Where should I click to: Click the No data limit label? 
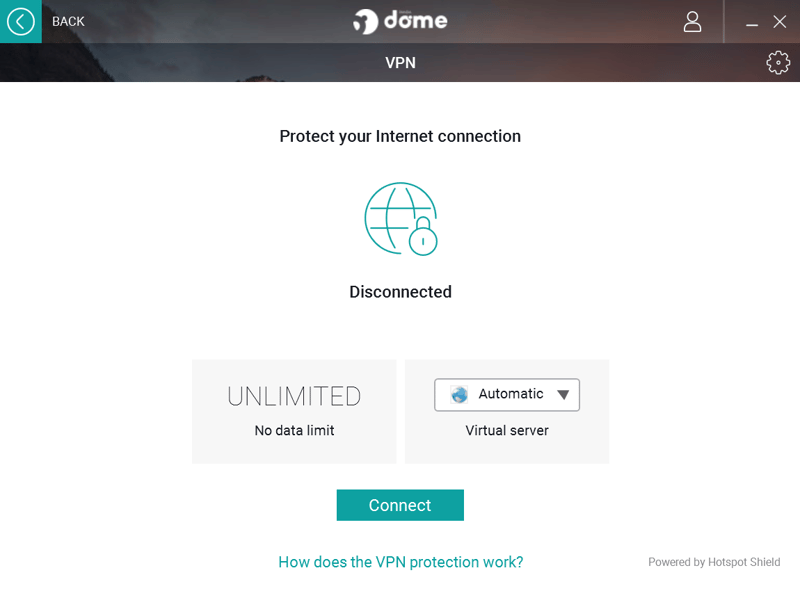tap(294, 430)
